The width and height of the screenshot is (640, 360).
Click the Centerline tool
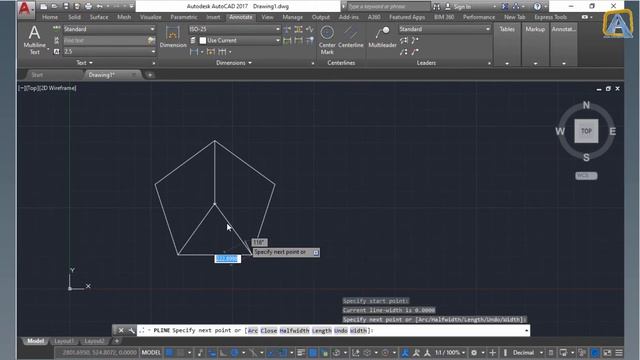pos(351,38)
